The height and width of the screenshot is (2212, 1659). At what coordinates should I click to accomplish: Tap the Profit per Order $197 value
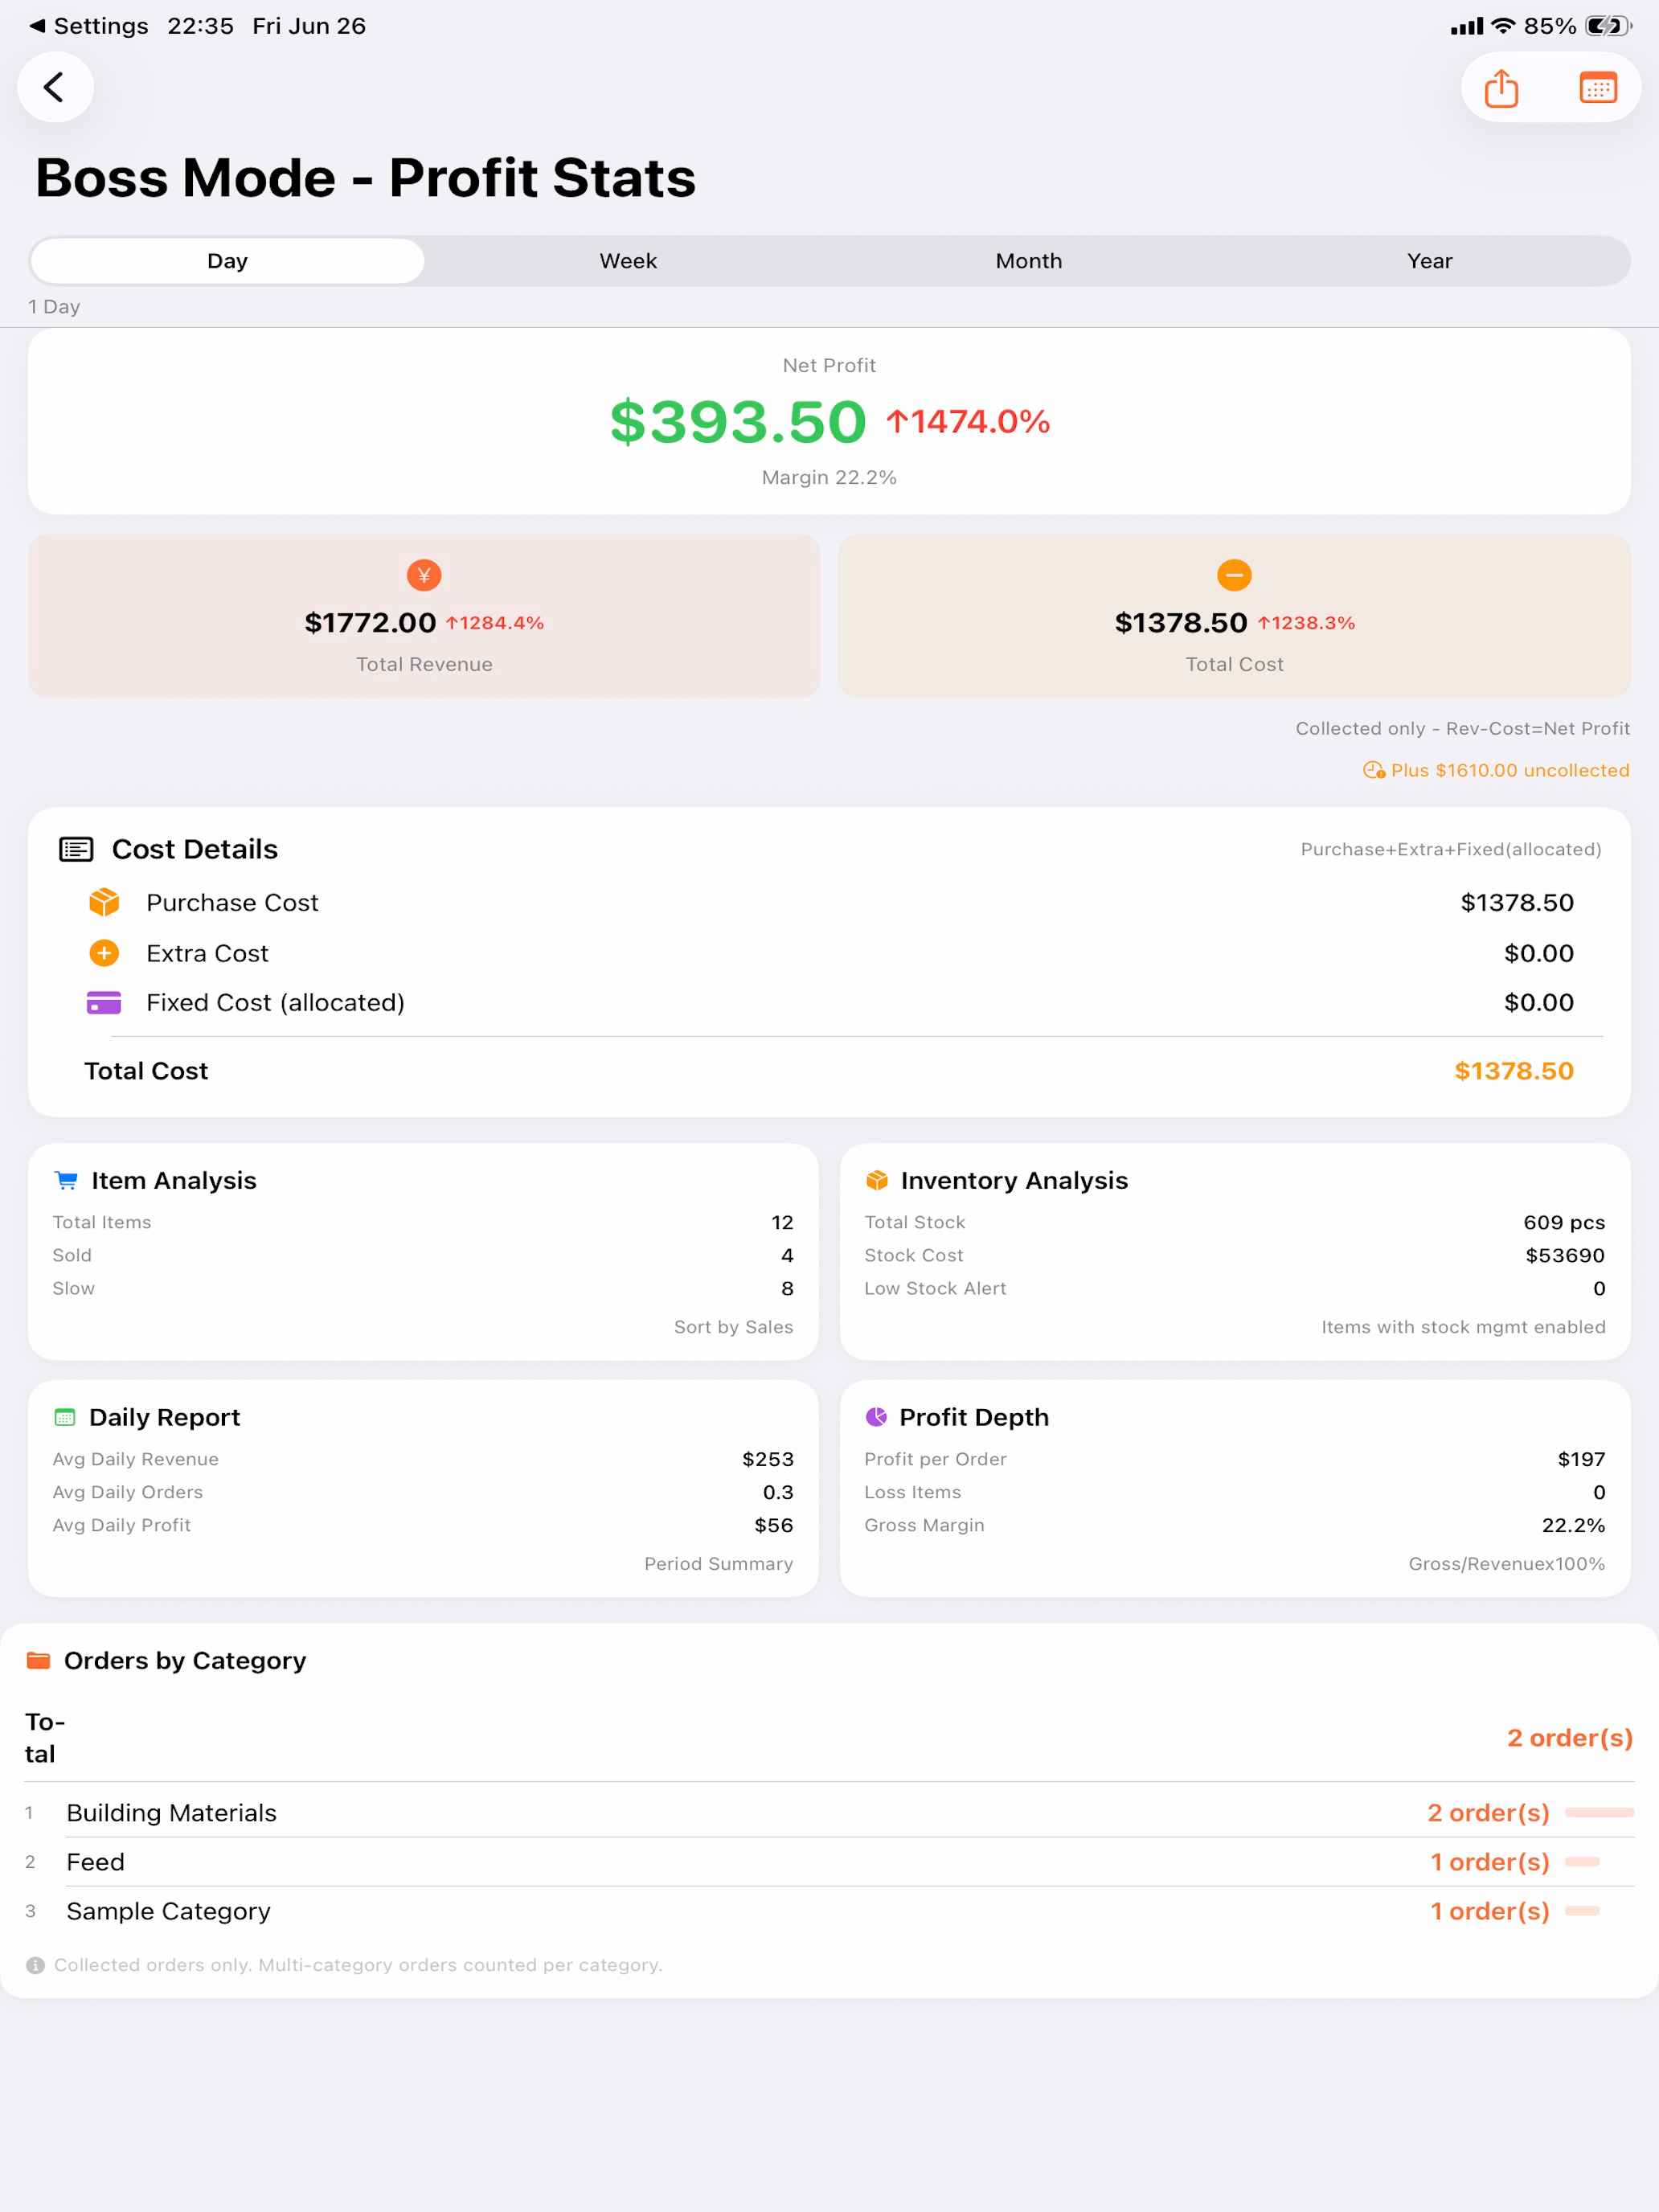pyautogui.click(x=1581, y=1459)
